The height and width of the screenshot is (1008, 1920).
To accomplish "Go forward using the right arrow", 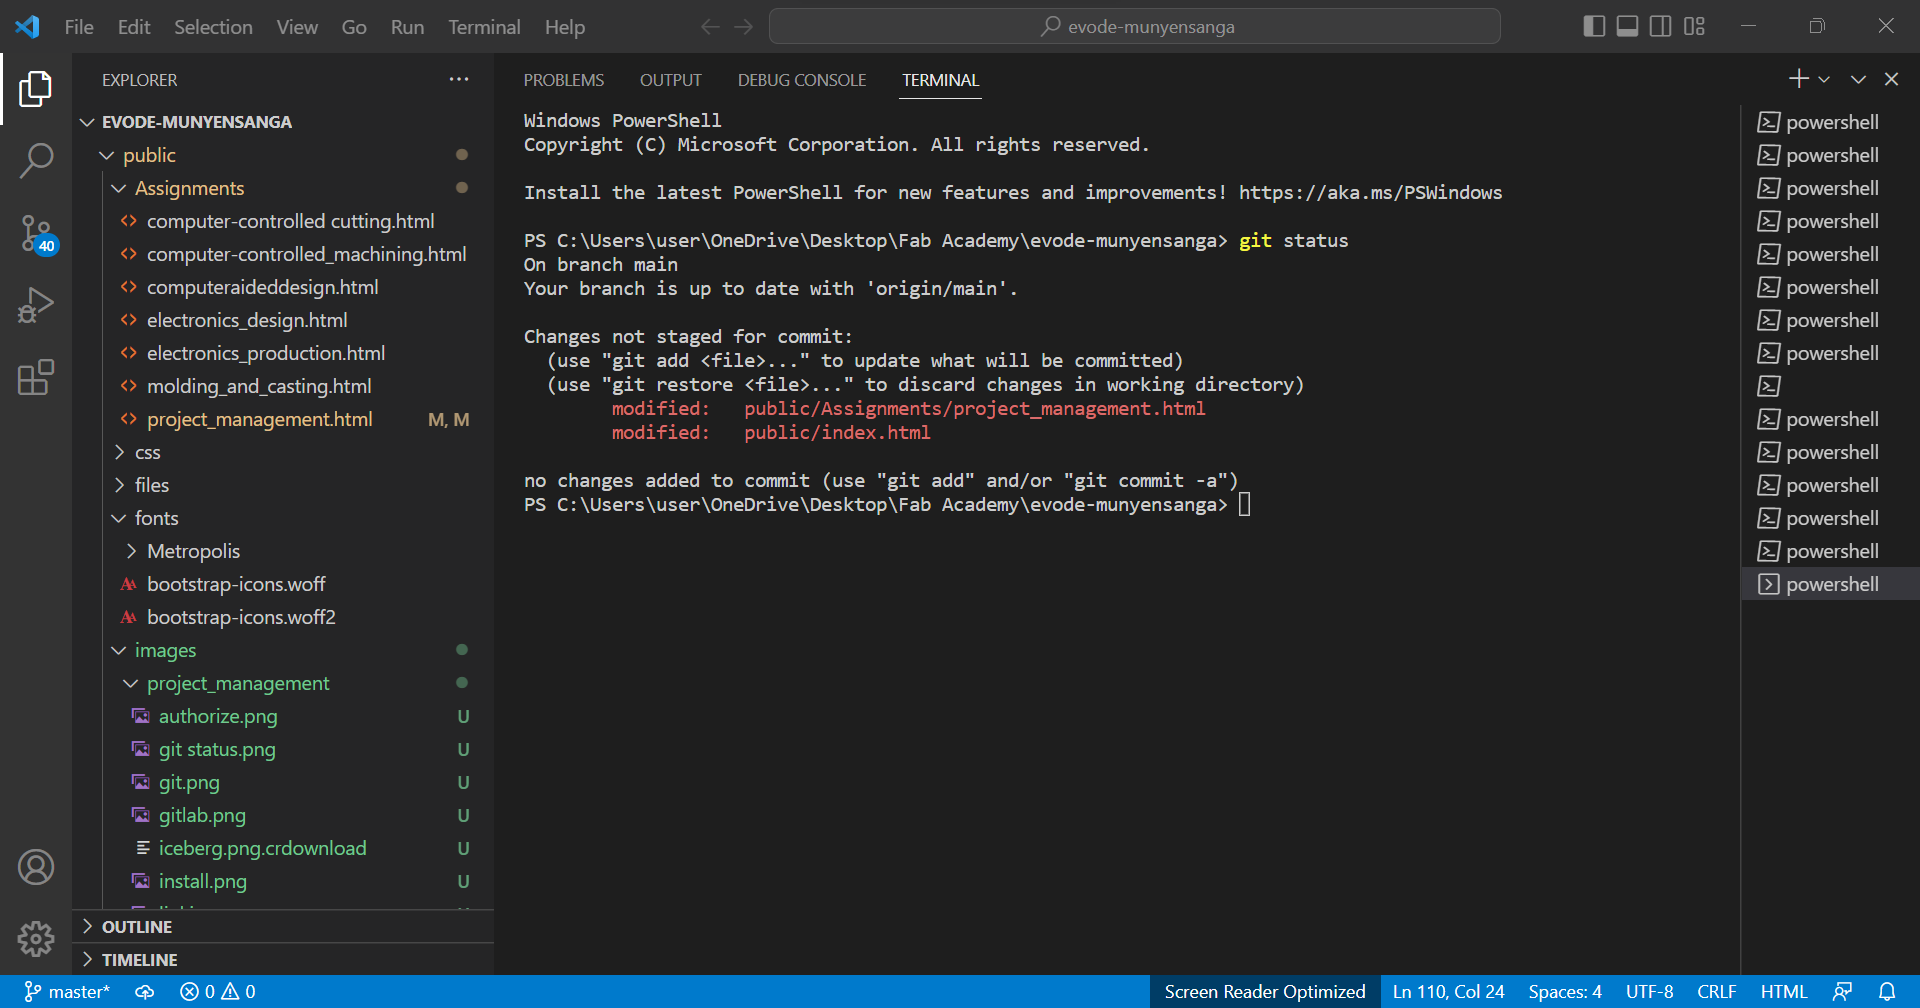I will 743,27.
